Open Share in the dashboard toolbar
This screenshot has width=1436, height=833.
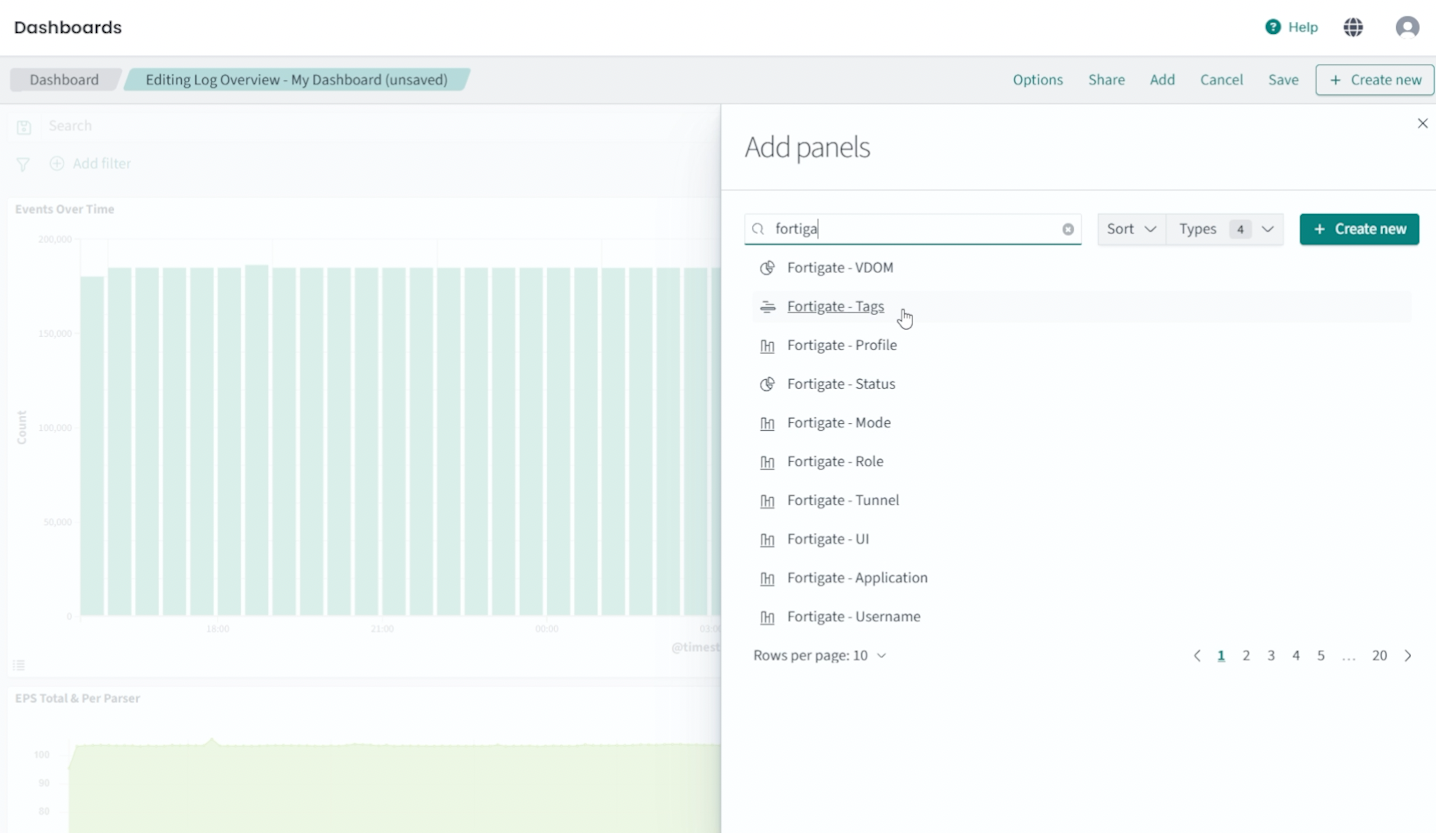click(1107, 80)
